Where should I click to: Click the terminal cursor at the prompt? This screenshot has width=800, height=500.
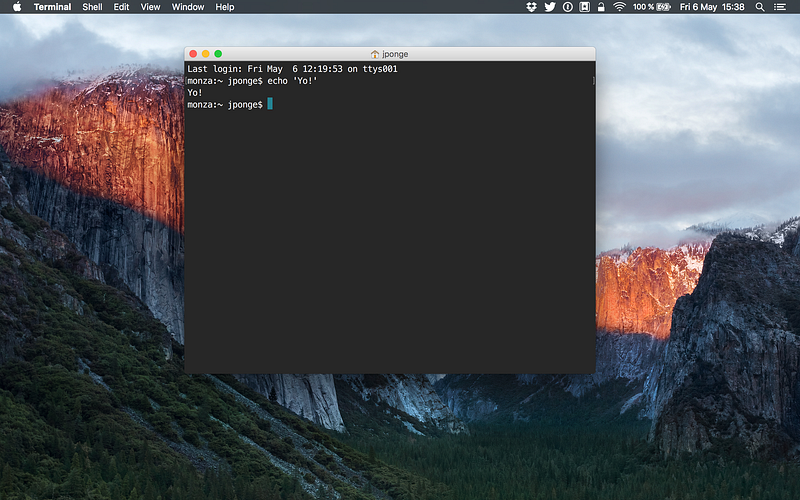click(x=270, y=104)
